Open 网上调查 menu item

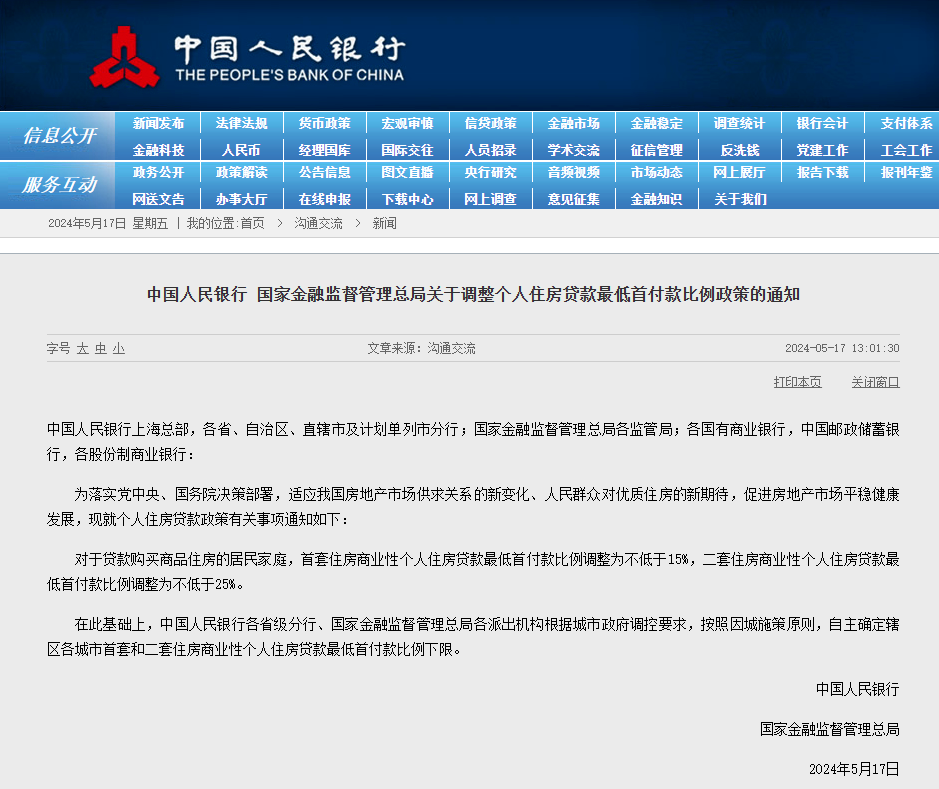490,199
